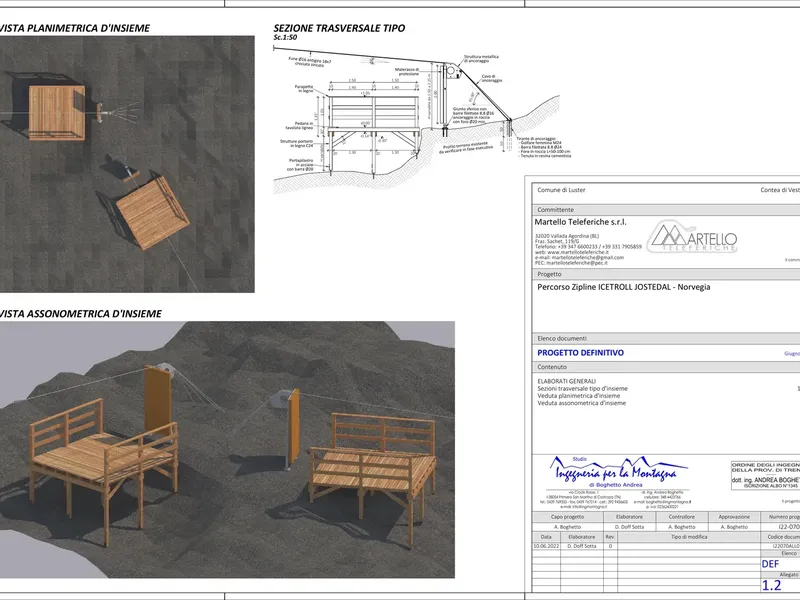Click 'A. Boghetto' under Controllore
The height and width of the screenshot is (600, 800).
682,527
